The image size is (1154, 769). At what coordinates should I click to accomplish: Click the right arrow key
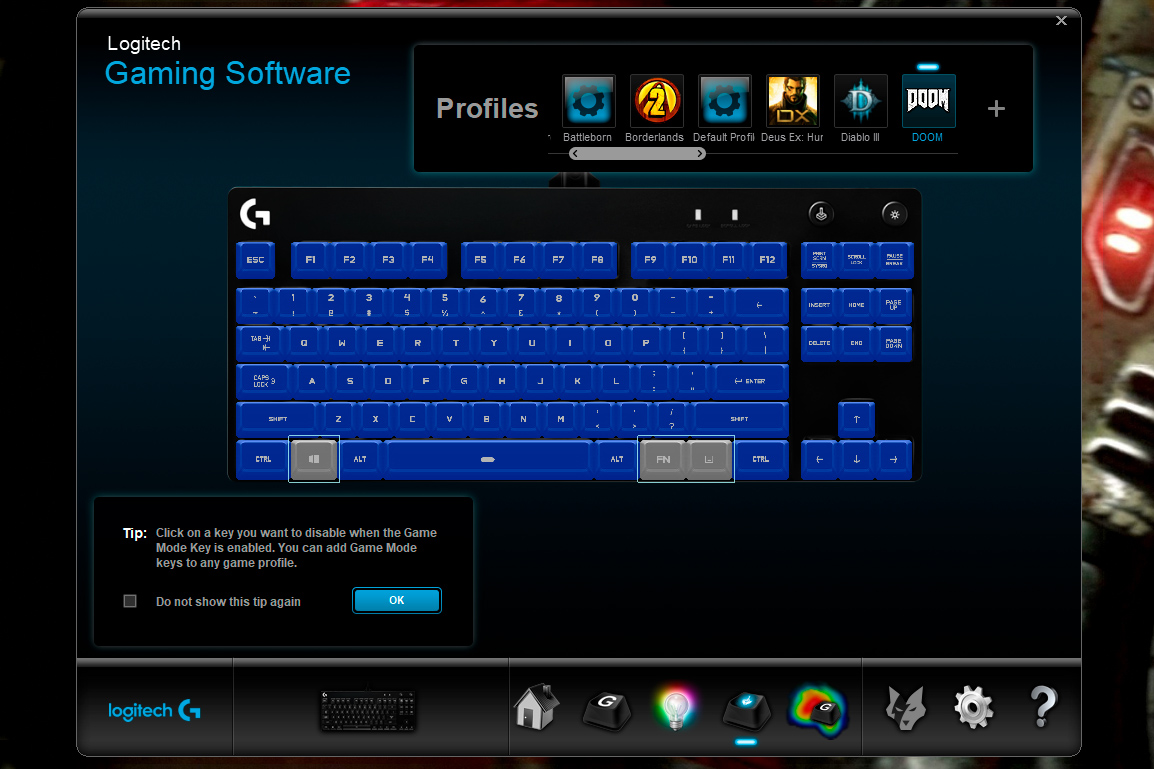(x=893, y=459)
